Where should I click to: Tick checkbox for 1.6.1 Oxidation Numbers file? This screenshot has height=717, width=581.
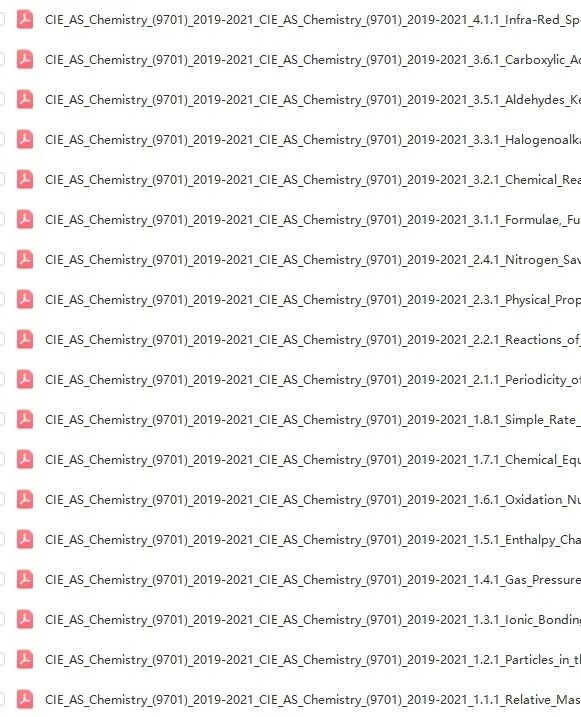[x=1, y=499]
